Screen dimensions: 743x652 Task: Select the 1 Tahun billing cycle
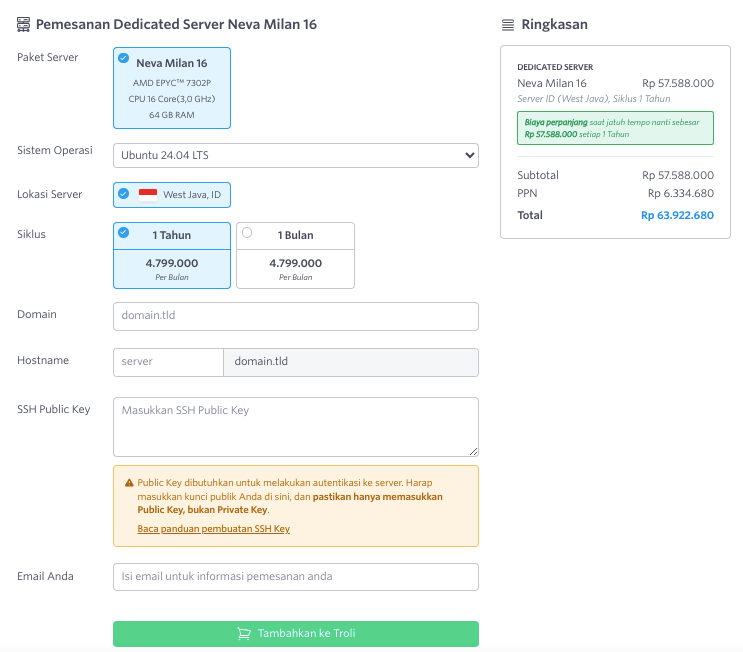click(x=172, y=255)
